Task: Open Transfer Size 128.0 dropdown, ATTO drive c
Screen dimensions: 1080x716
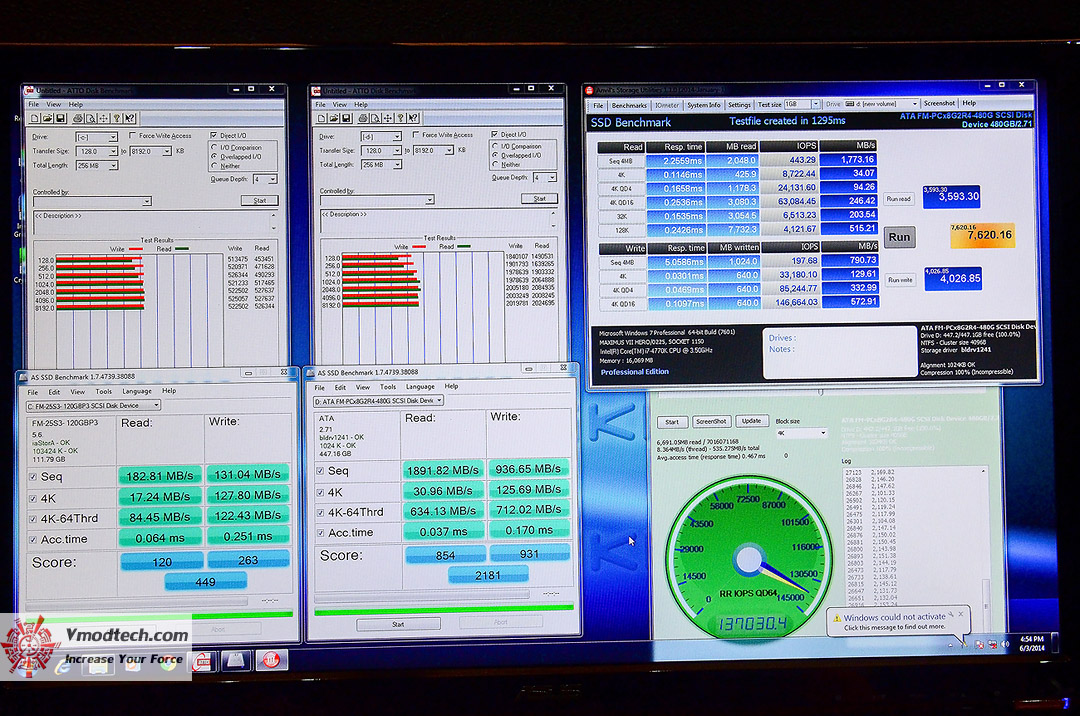Action: pyautogui.click(x=113, y=151)
